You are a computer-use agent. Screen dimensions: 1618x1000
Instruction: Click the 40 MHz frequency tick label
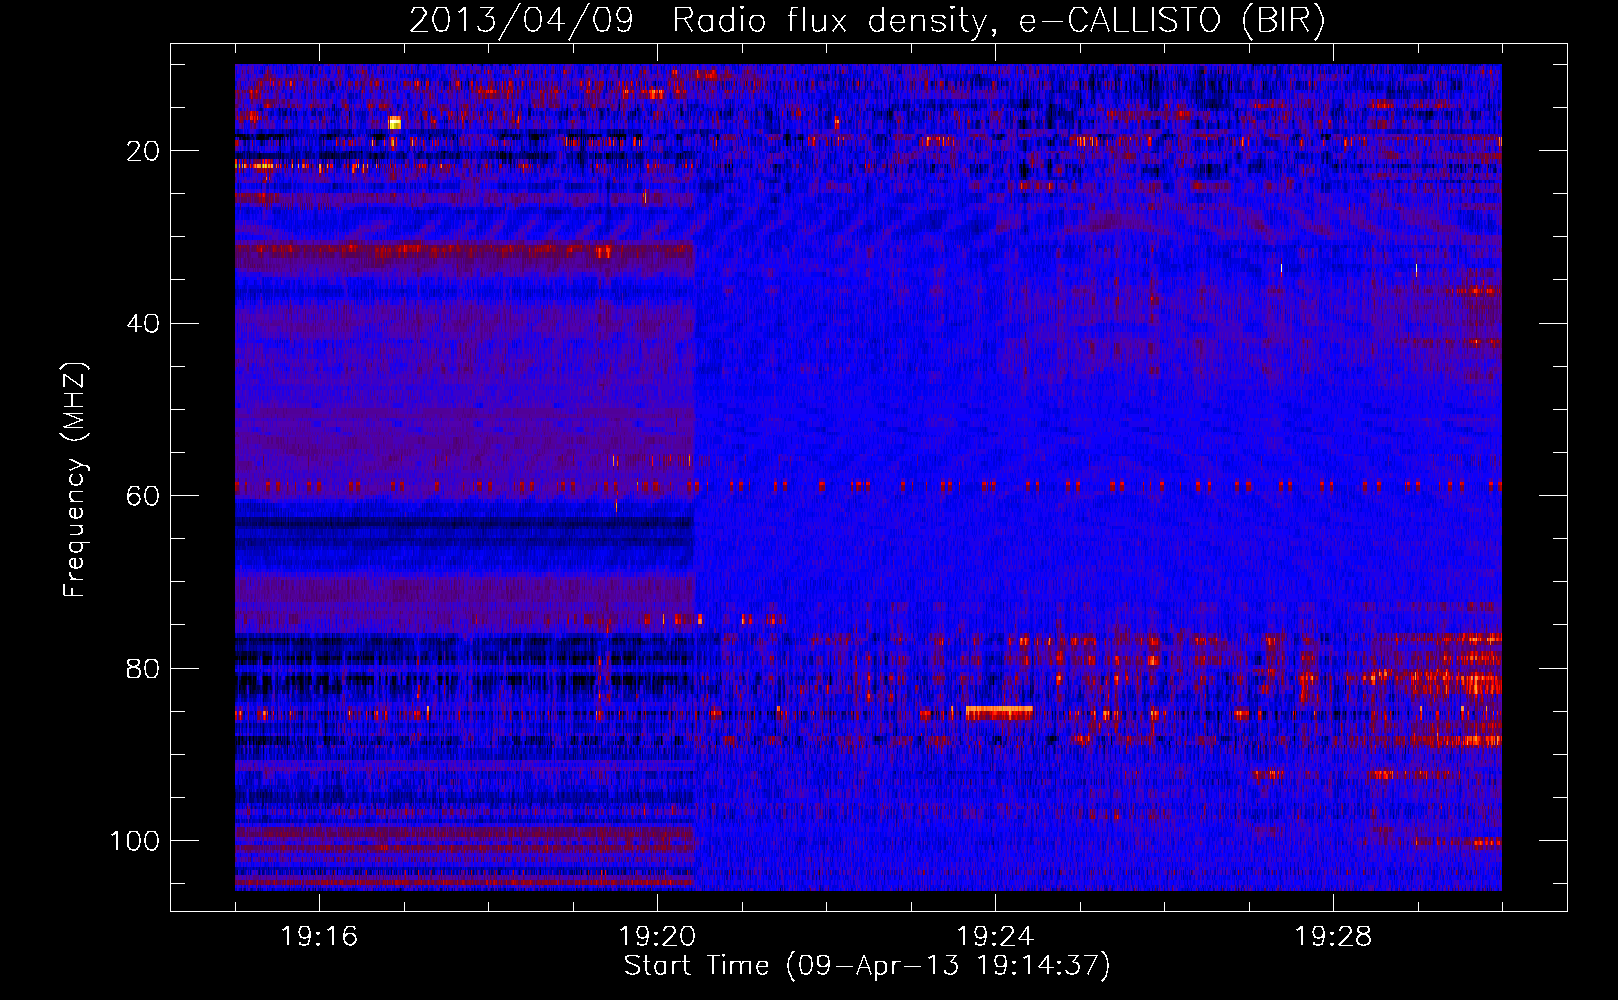[144, 323]
